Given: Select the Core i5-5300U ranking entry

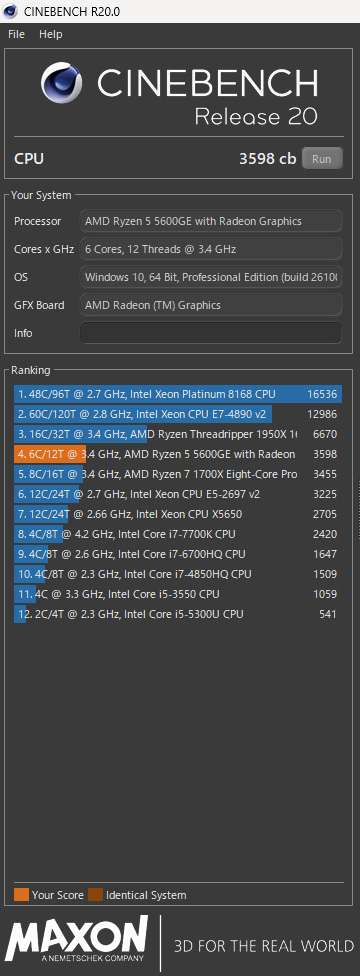Looking at the screenshot, I should [x=178, y=614].
